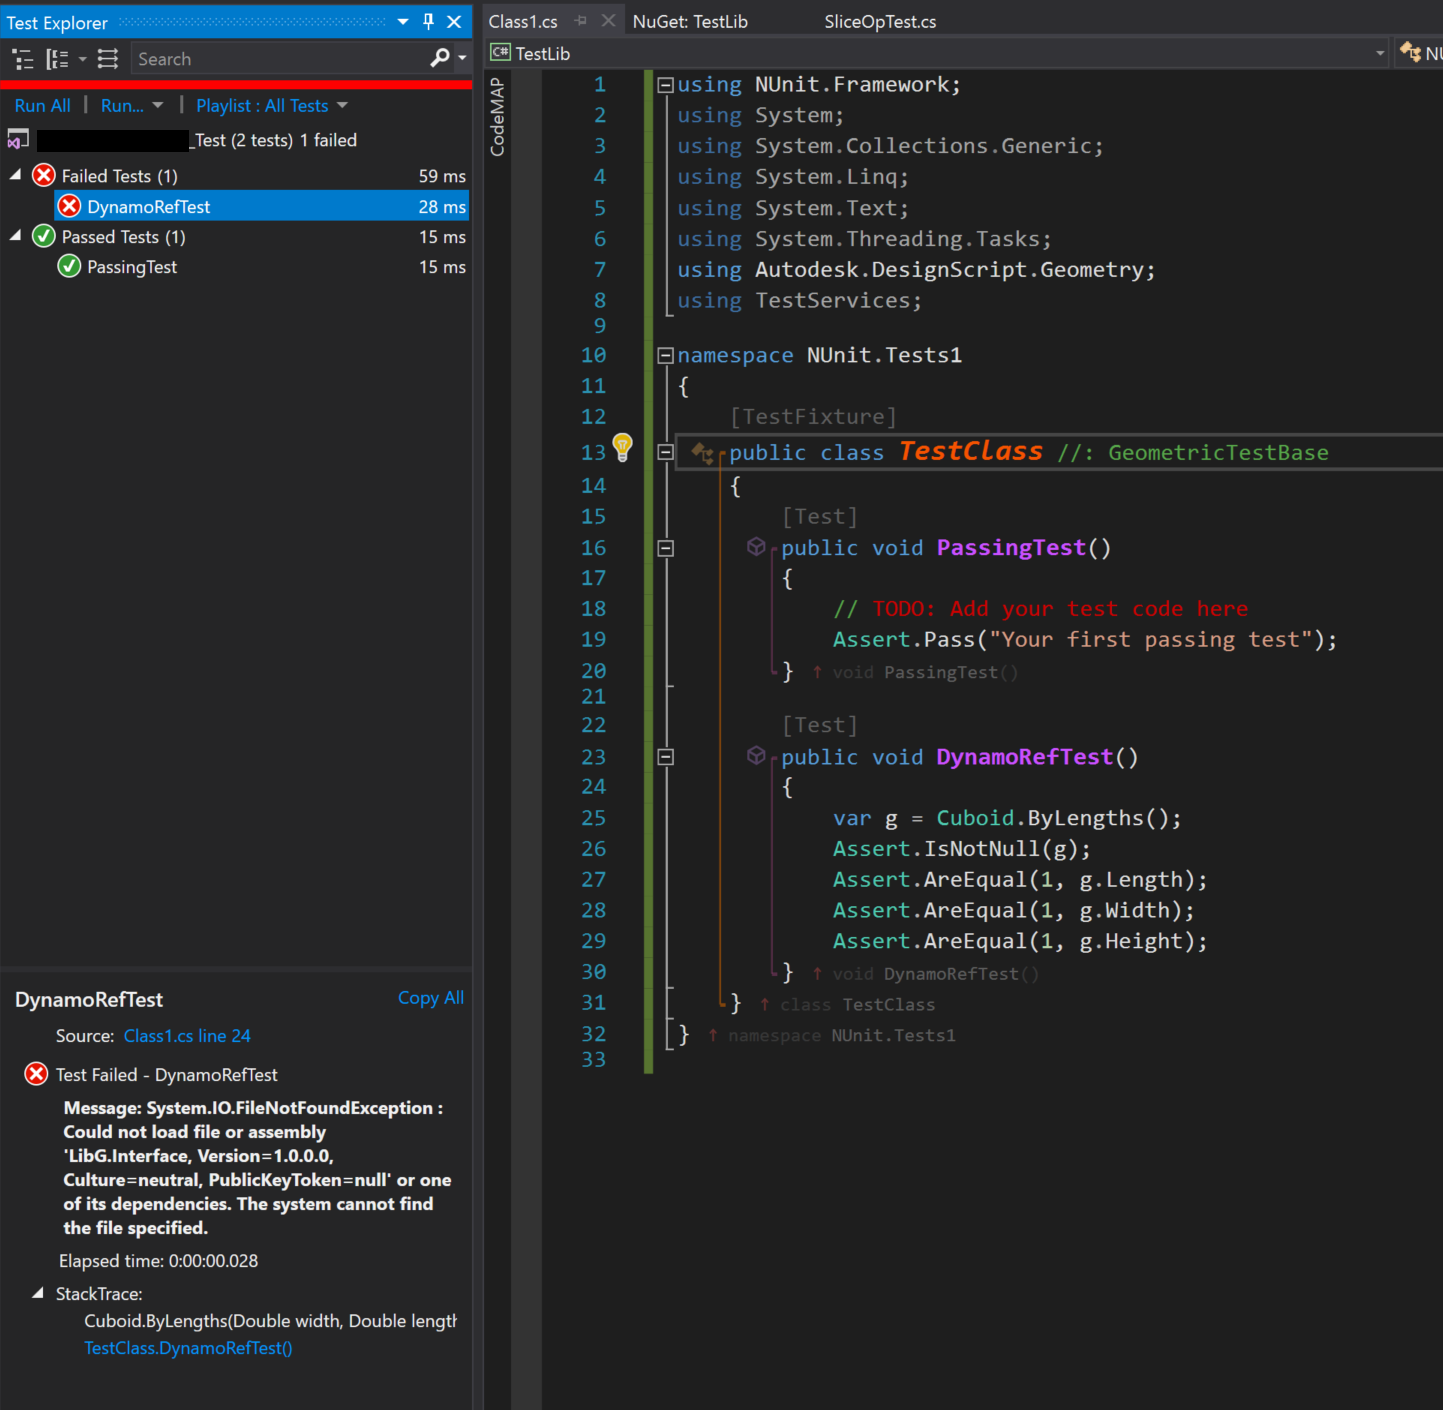Click the hierarchy view icon in Test Explorer

tap(23, 59)
